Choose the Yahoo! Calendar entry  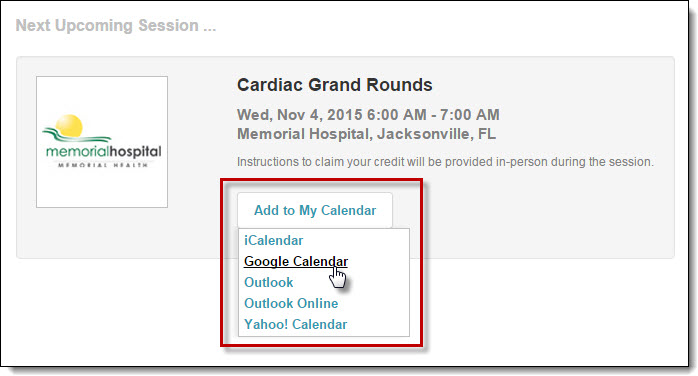[x=296, y=324]
